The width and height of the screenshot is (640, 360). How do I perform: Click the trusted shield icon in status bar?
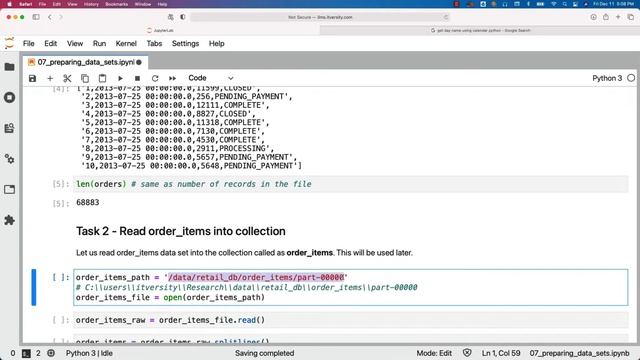pyautogui.click(x=467, y=353)
